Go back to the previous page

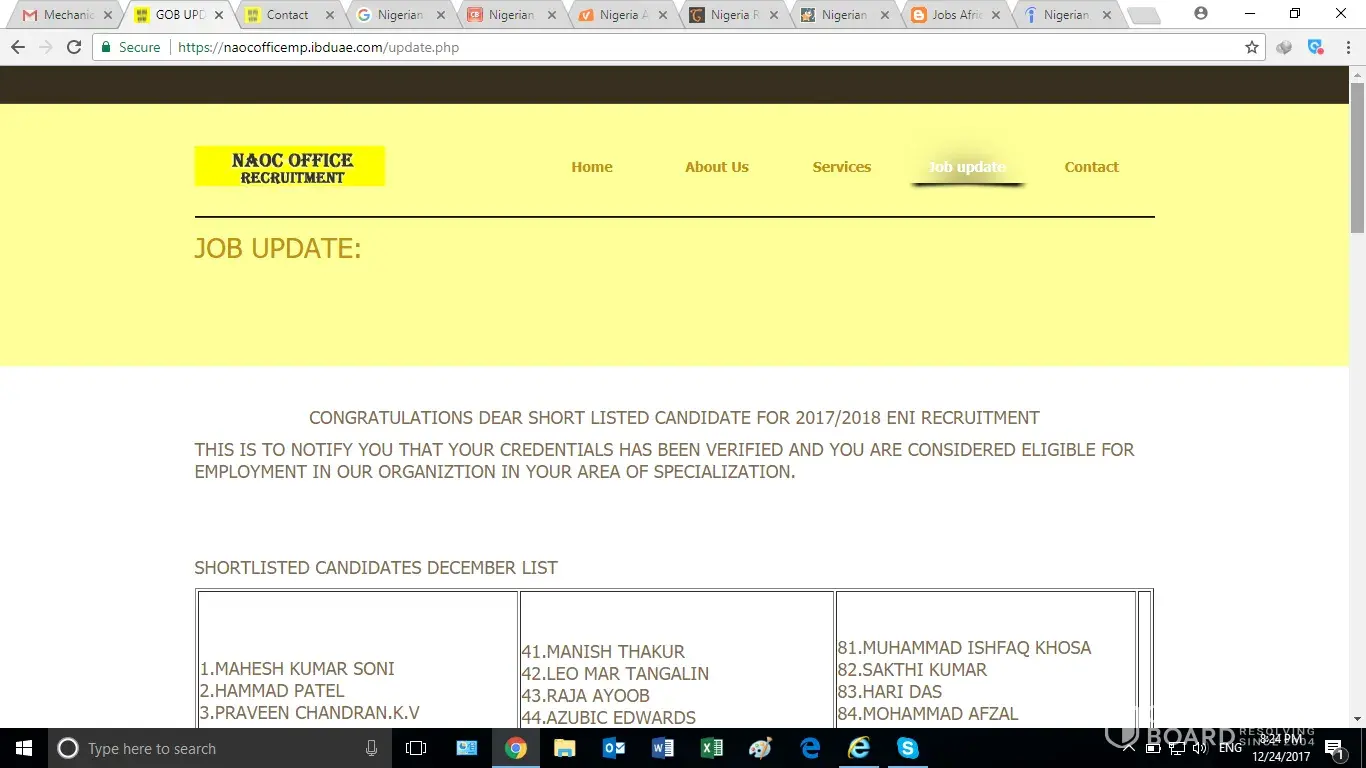tap(17, 47)
